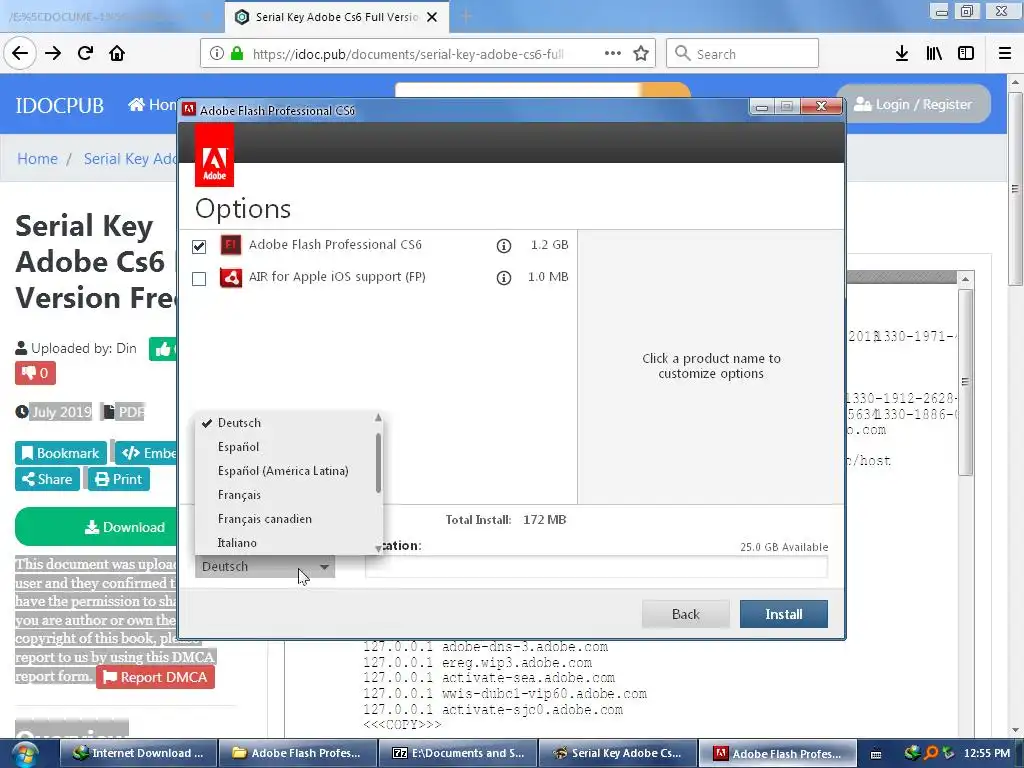Click in the Firefox search box
This screenshot has height=768, width=1024.
(742, 54)
